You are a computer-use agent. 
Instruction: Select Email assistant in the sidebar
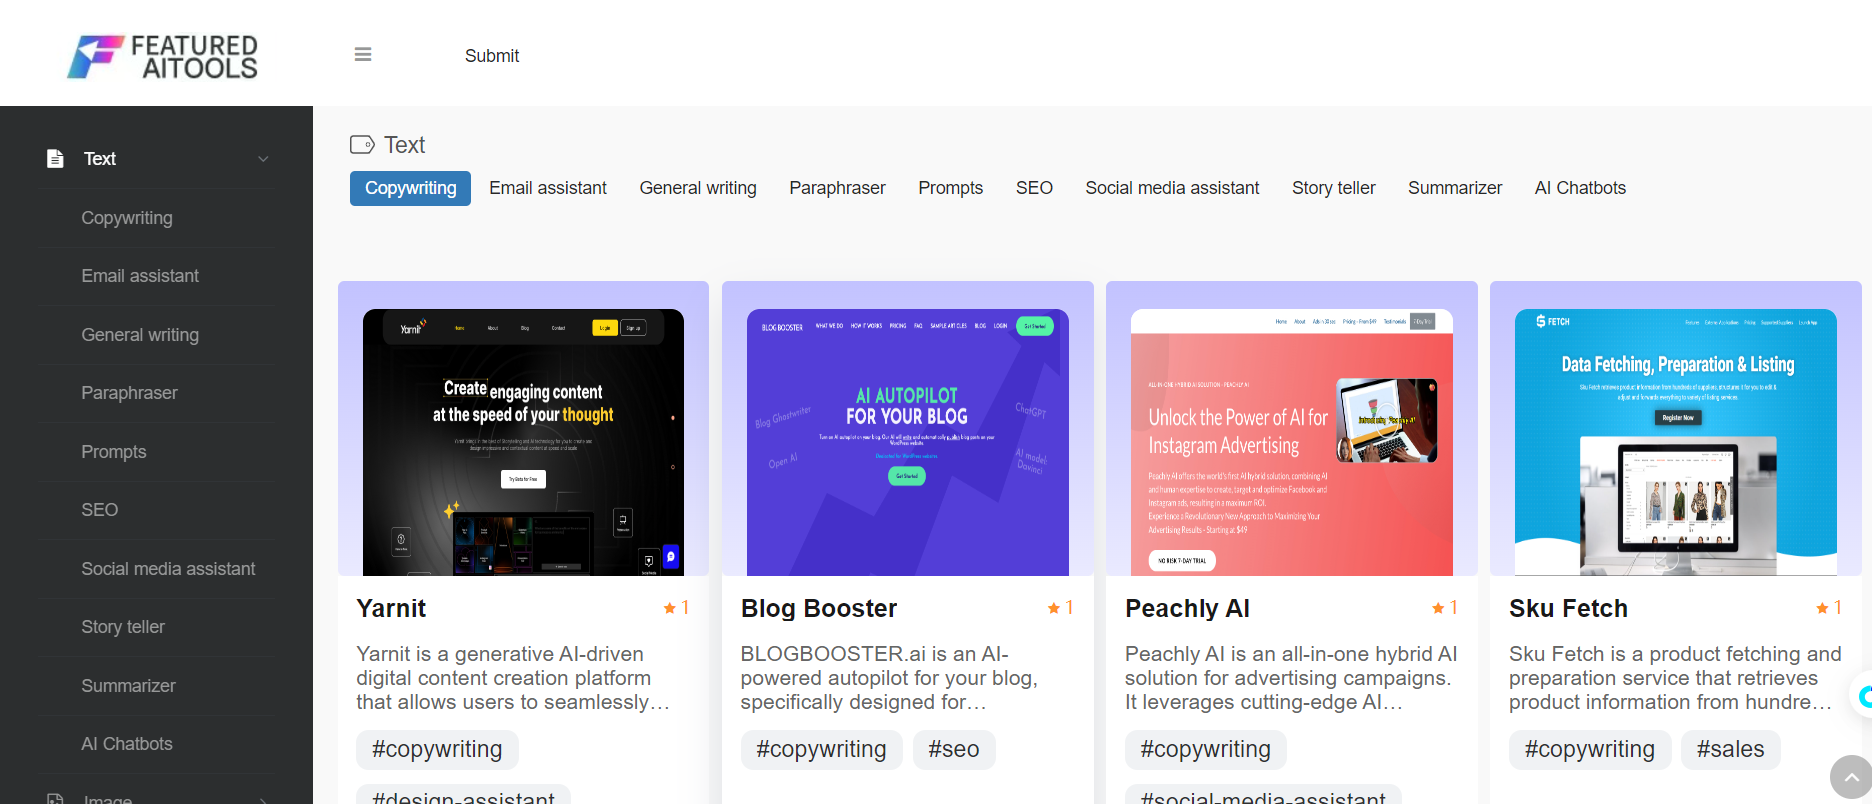point(140,276)
